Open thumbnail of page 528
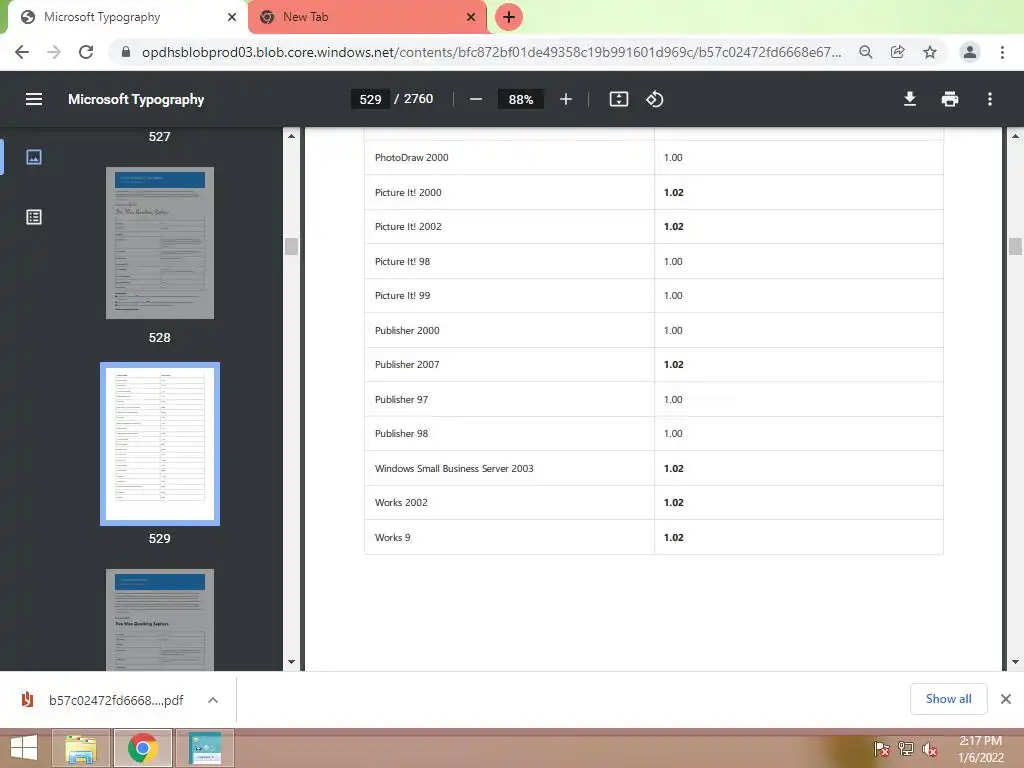The width and height of the screenshot is (1024, 768). [x=159, y=243]
